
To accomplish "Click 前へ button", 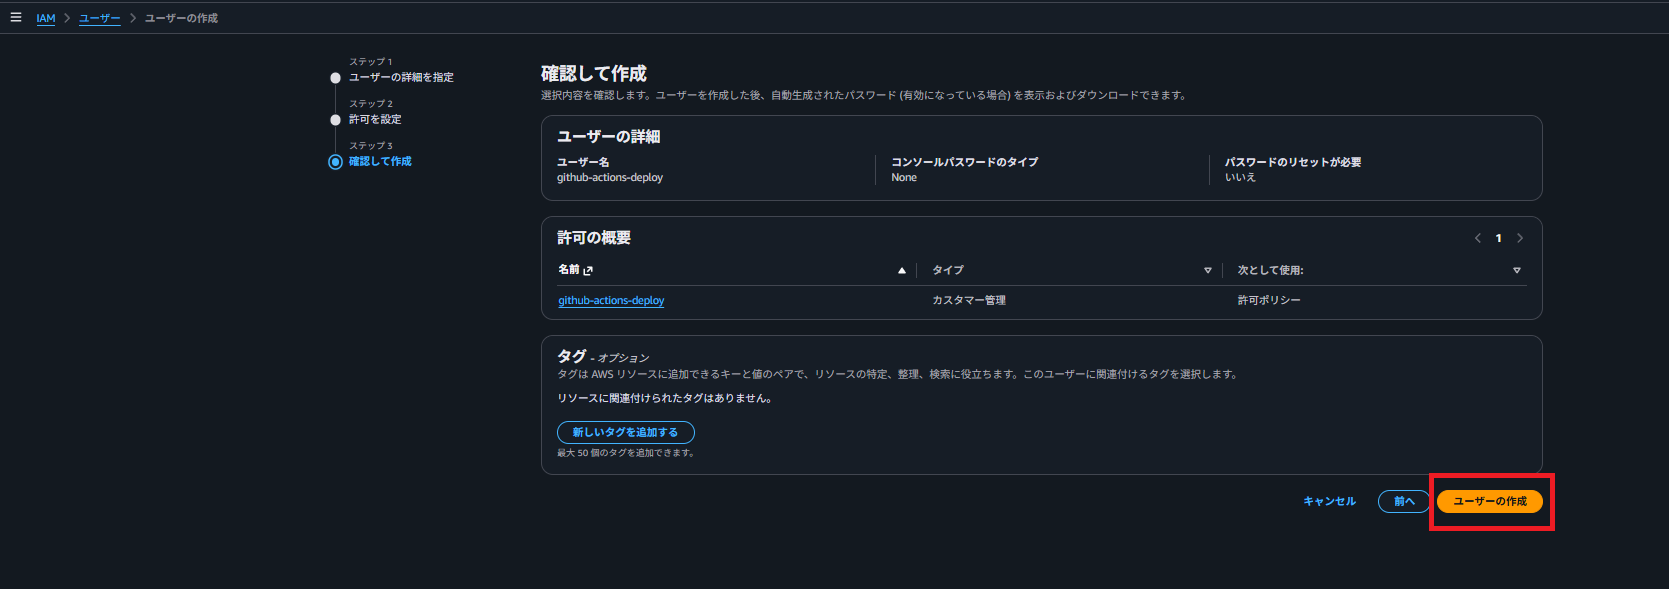I will click(1404, 501).
